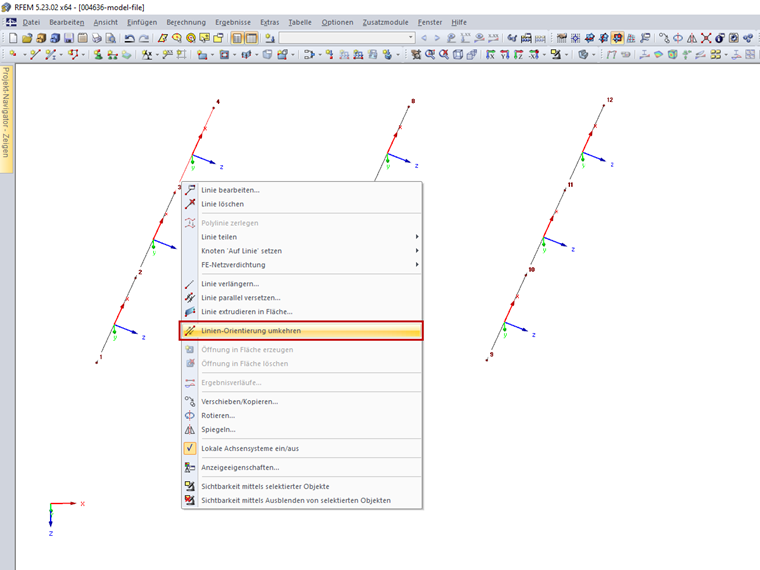Expand the 'FE-Netzverdichtung' submenu arrow

click(416, 265)
